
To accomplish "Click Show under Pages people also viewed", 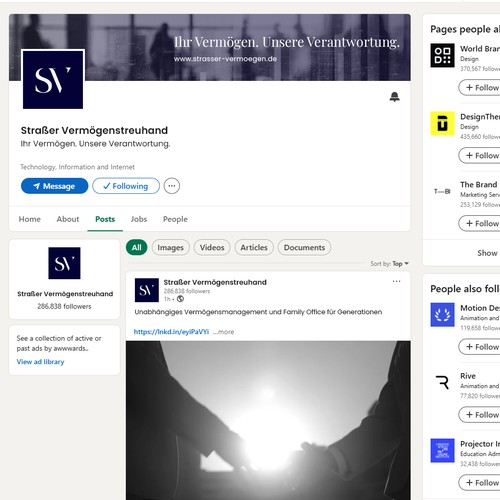I will click(x=487, y=253).
